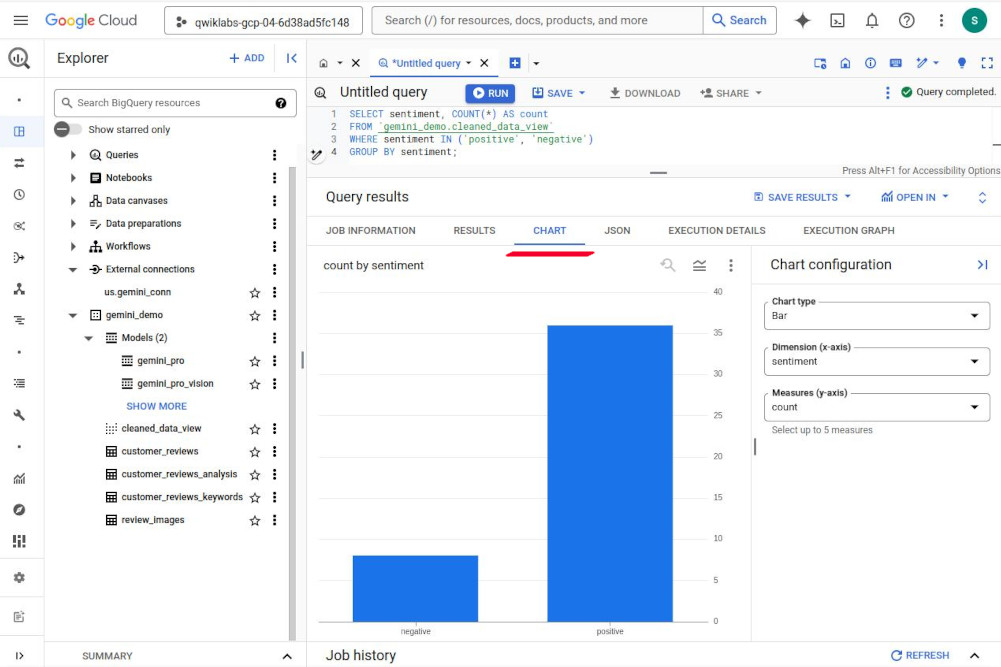Click the top search bar field
The width and height of the screenshot is (1001, 667).
538,20
